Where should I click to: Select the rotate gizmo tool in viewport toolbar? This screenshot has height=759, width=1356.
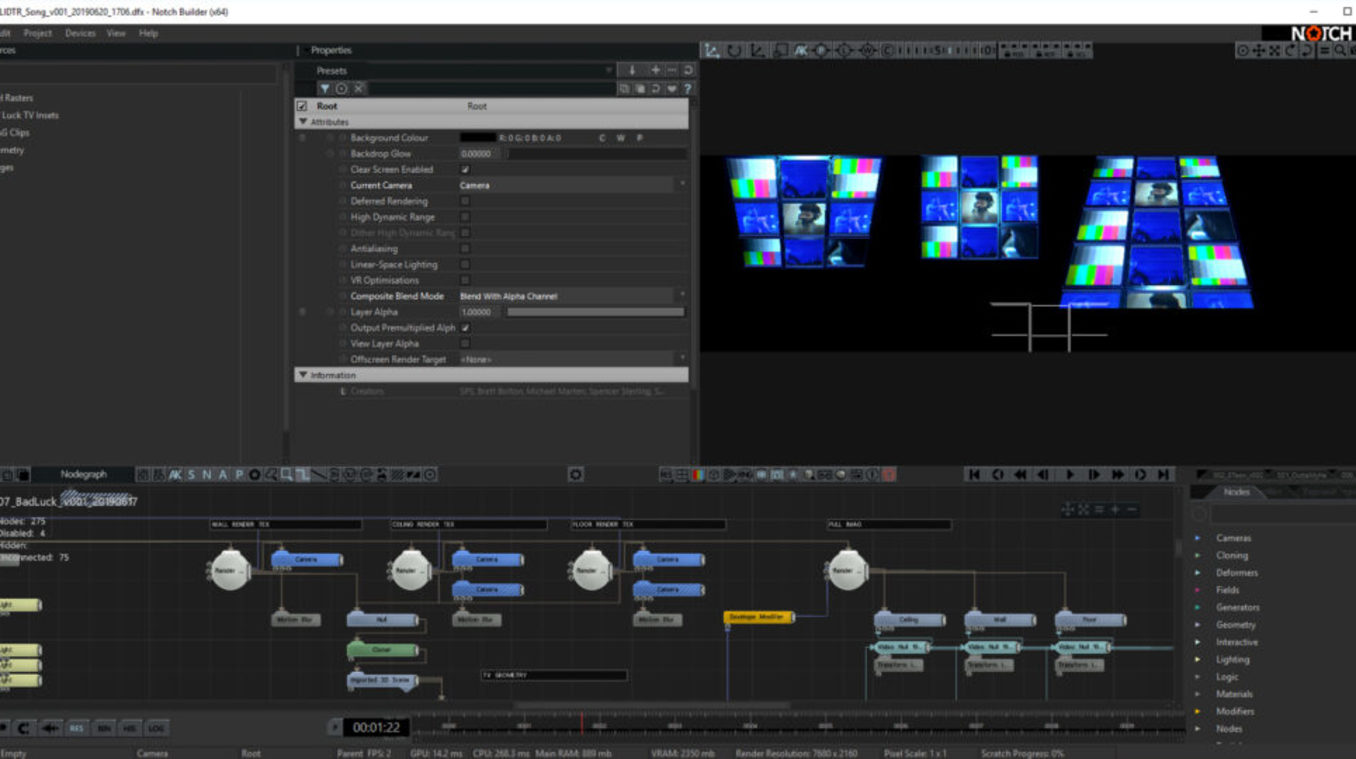coord(734,50)
